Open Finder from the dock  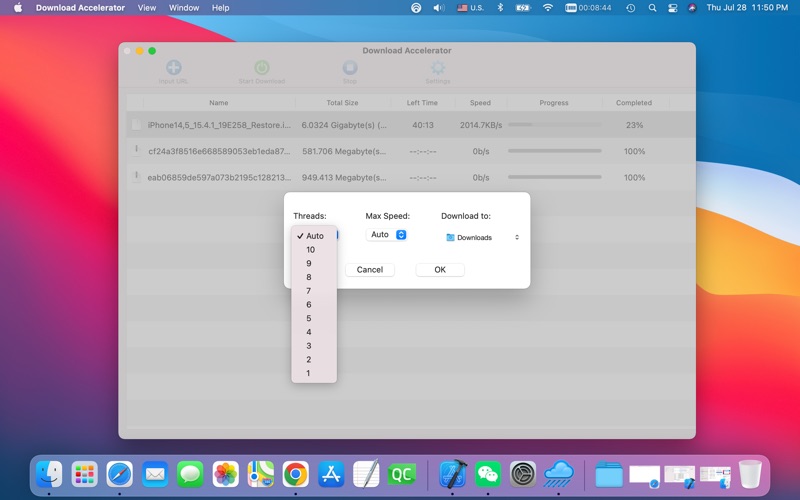(x=49, y=474)
